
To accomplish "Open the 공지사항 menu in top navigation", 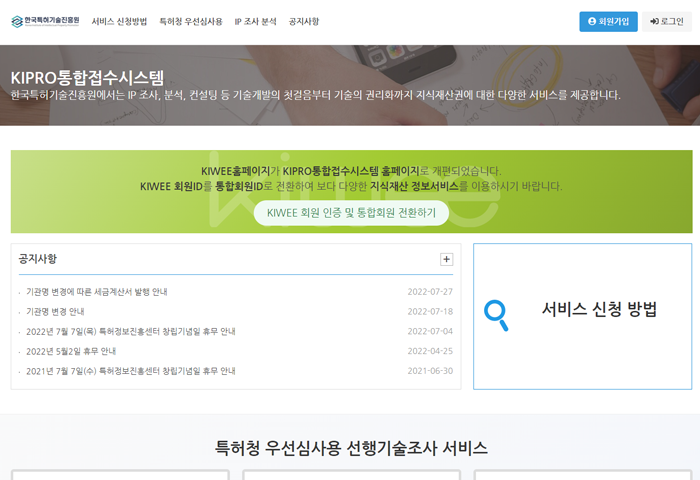I will 304,21.
